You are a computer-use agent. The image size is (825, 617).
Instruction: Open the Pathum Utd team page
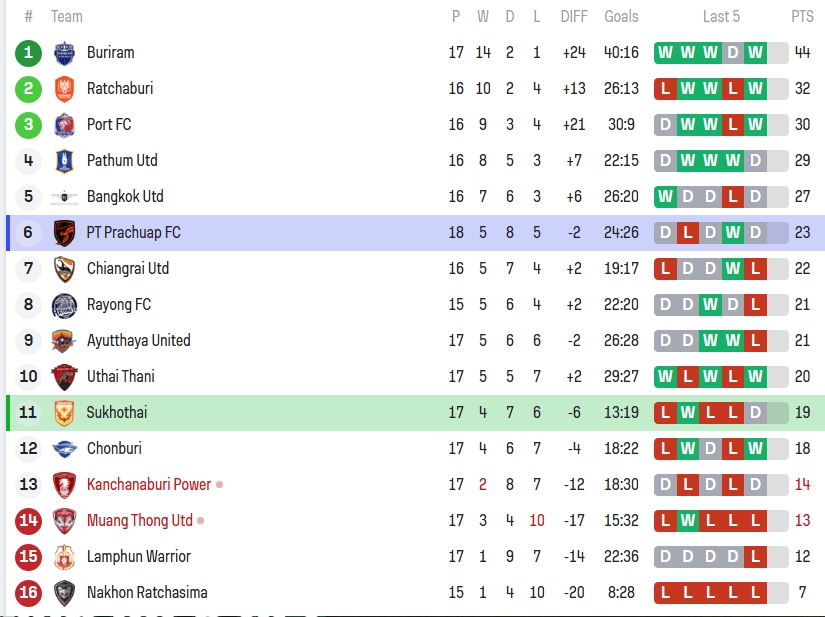click(x=122, y=161)
